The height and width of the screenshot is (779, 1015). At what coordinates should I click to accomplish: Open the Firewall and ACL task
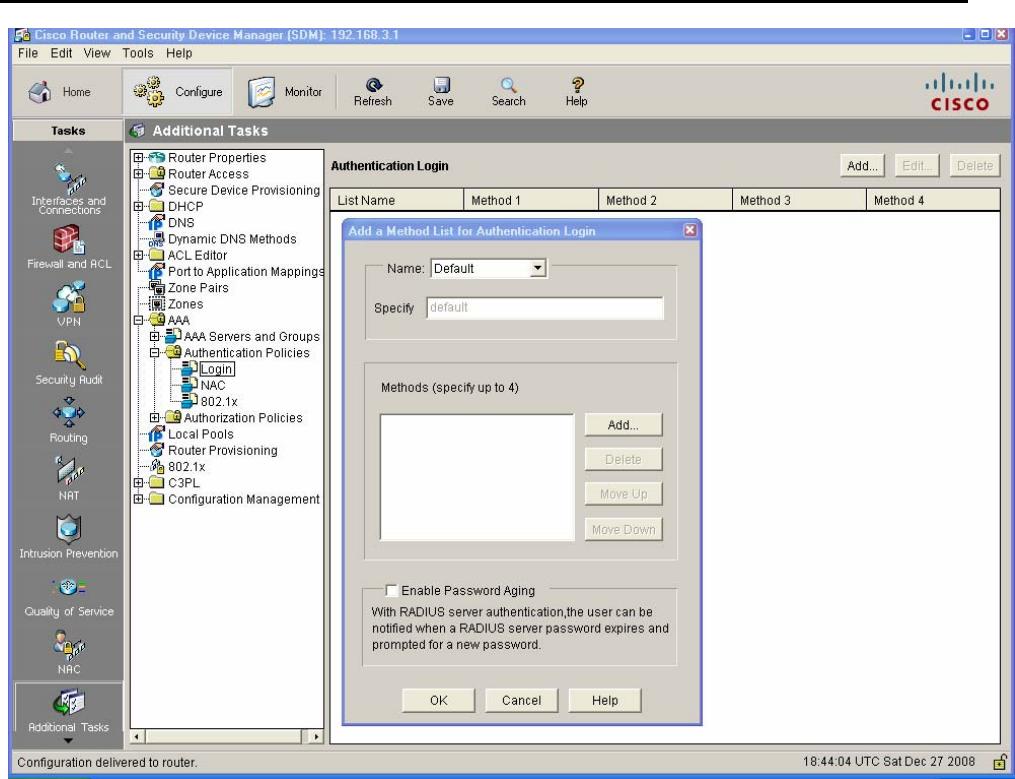tap(69, 247)
